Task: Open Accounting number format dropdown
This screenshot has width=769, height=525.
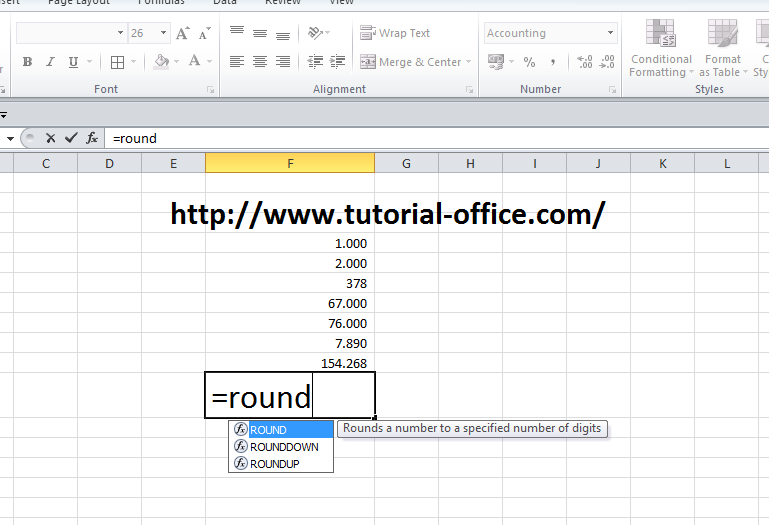Action: pos(610,33)
